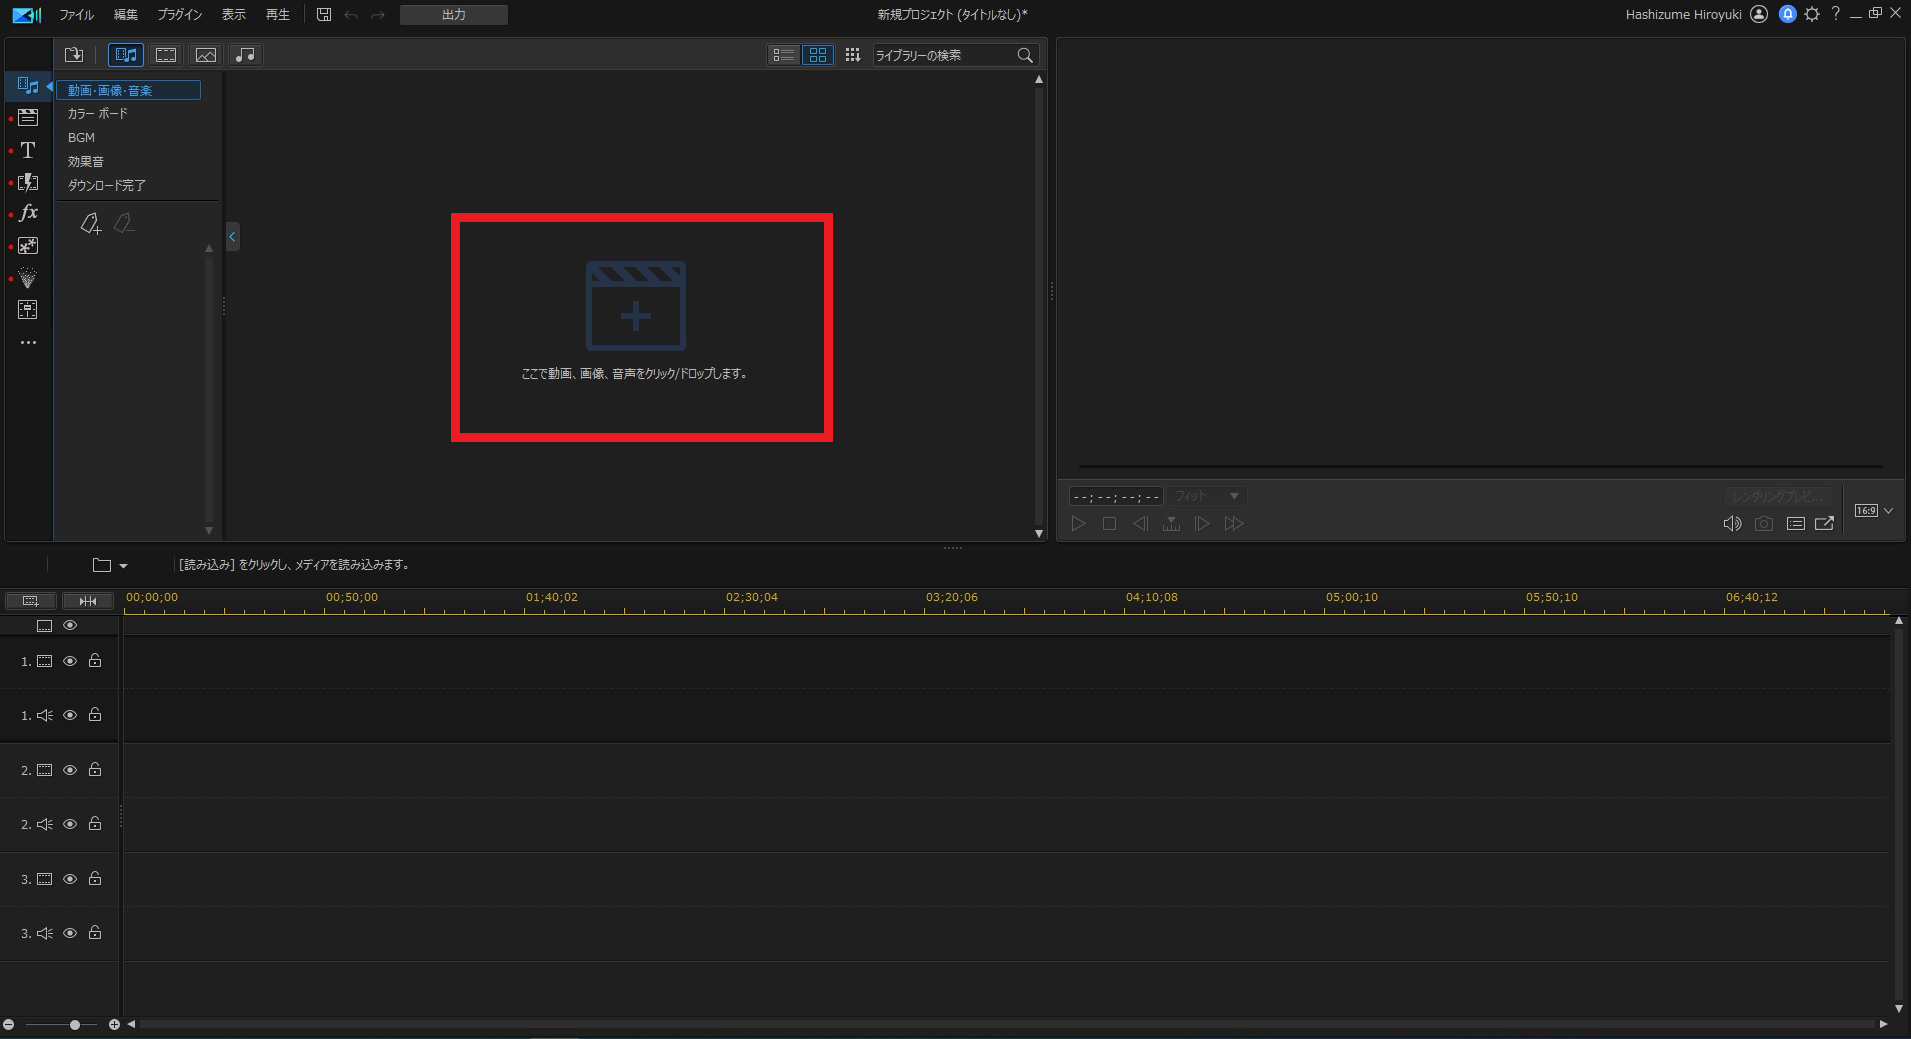Open the 編集 menu
The height and width of the screenshot is (1039, 1911).
126,15
